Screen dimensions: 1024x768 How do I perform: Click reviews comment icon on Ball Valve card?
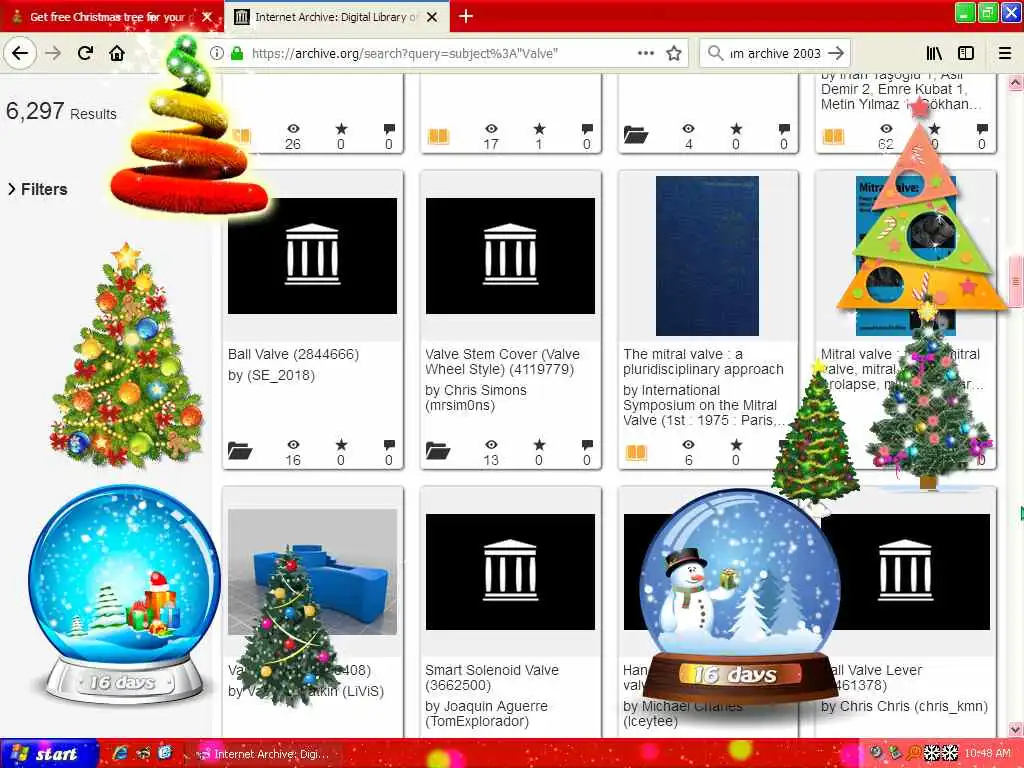tap(389, 445)
